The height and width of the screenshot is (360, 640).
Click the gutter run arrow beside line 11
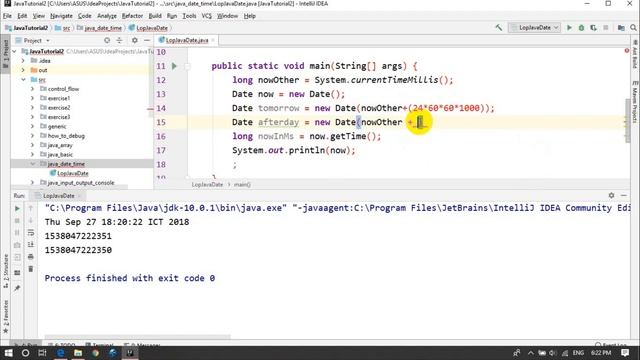point(174,66)
